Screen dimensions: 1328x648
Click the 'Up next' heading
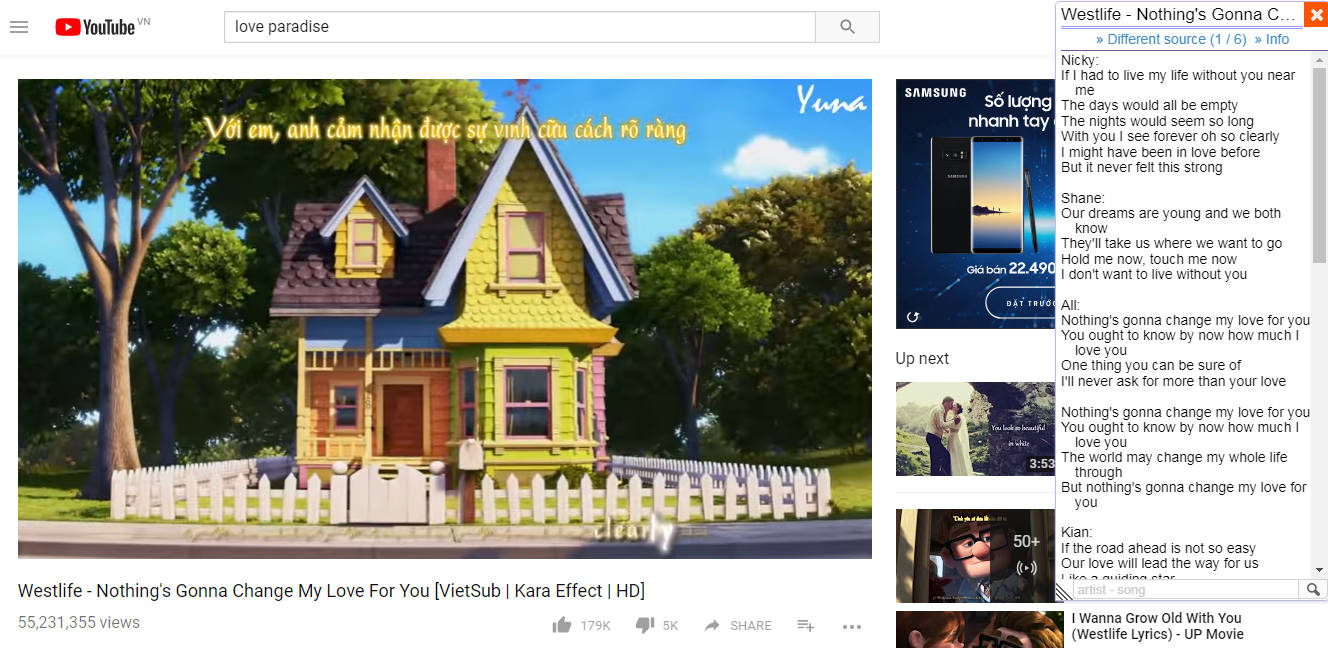[x=922, y=358]
